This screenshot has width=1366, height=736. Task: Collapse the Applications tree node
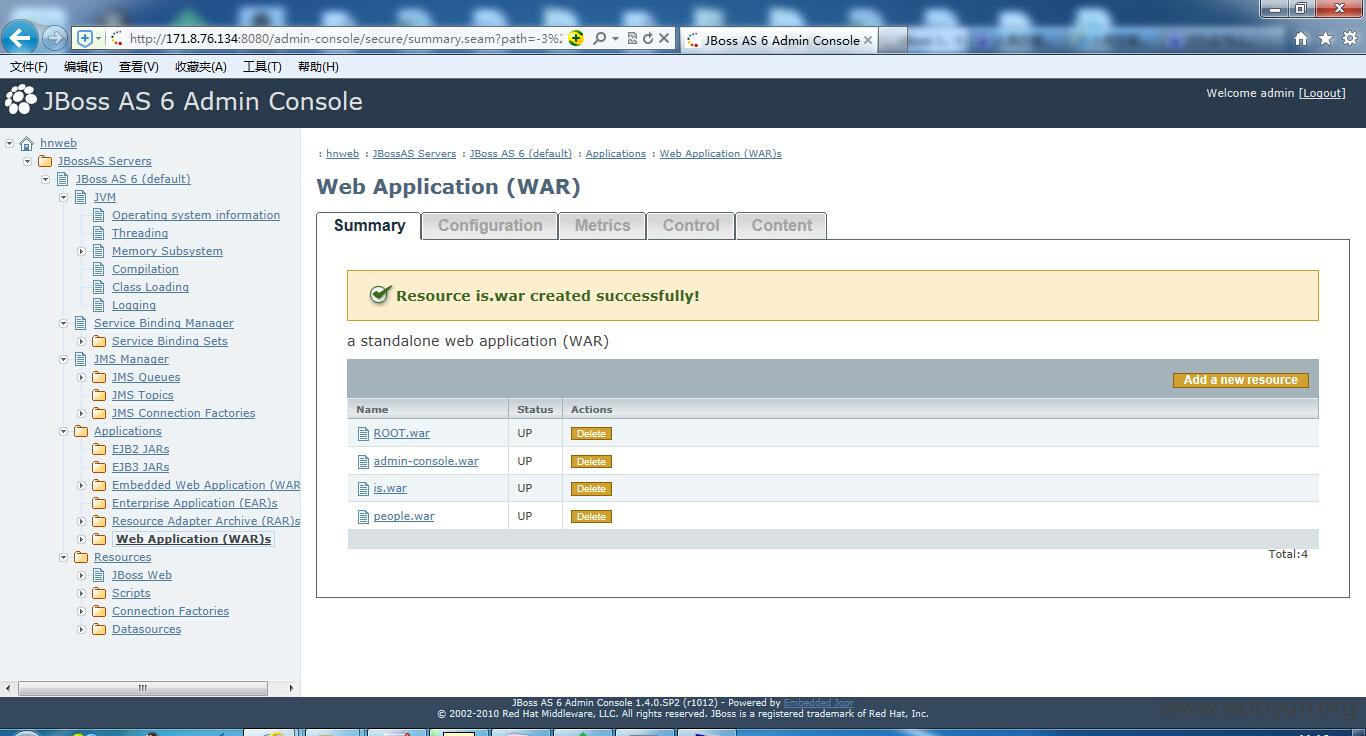[x=64, y=431]
